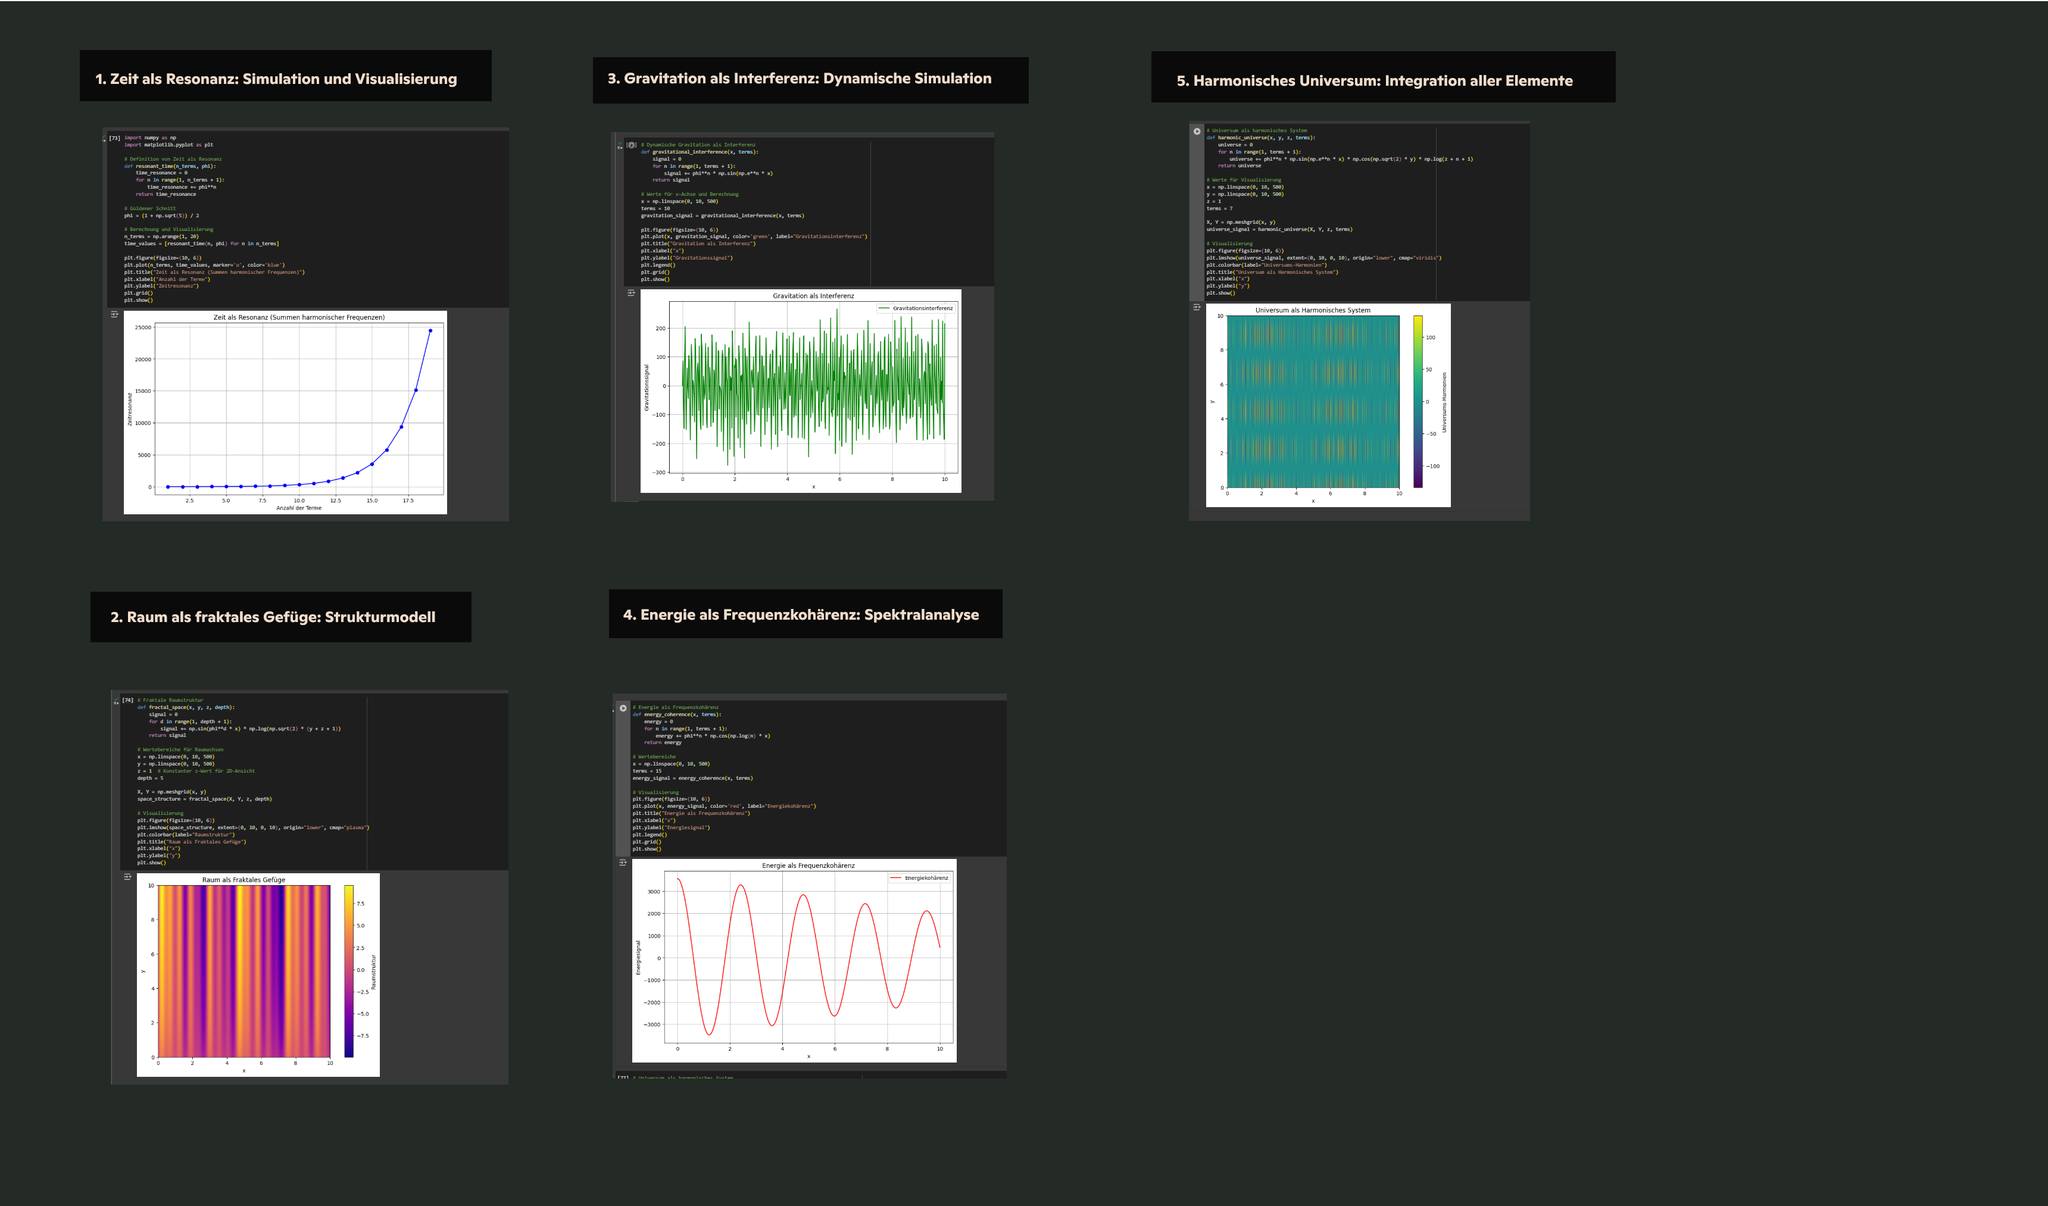The width and height of the screenshot is (2048, 1206).
Task: Click output options icon beside Universum als Harmonisches System plot
Action: point(1197,308)
